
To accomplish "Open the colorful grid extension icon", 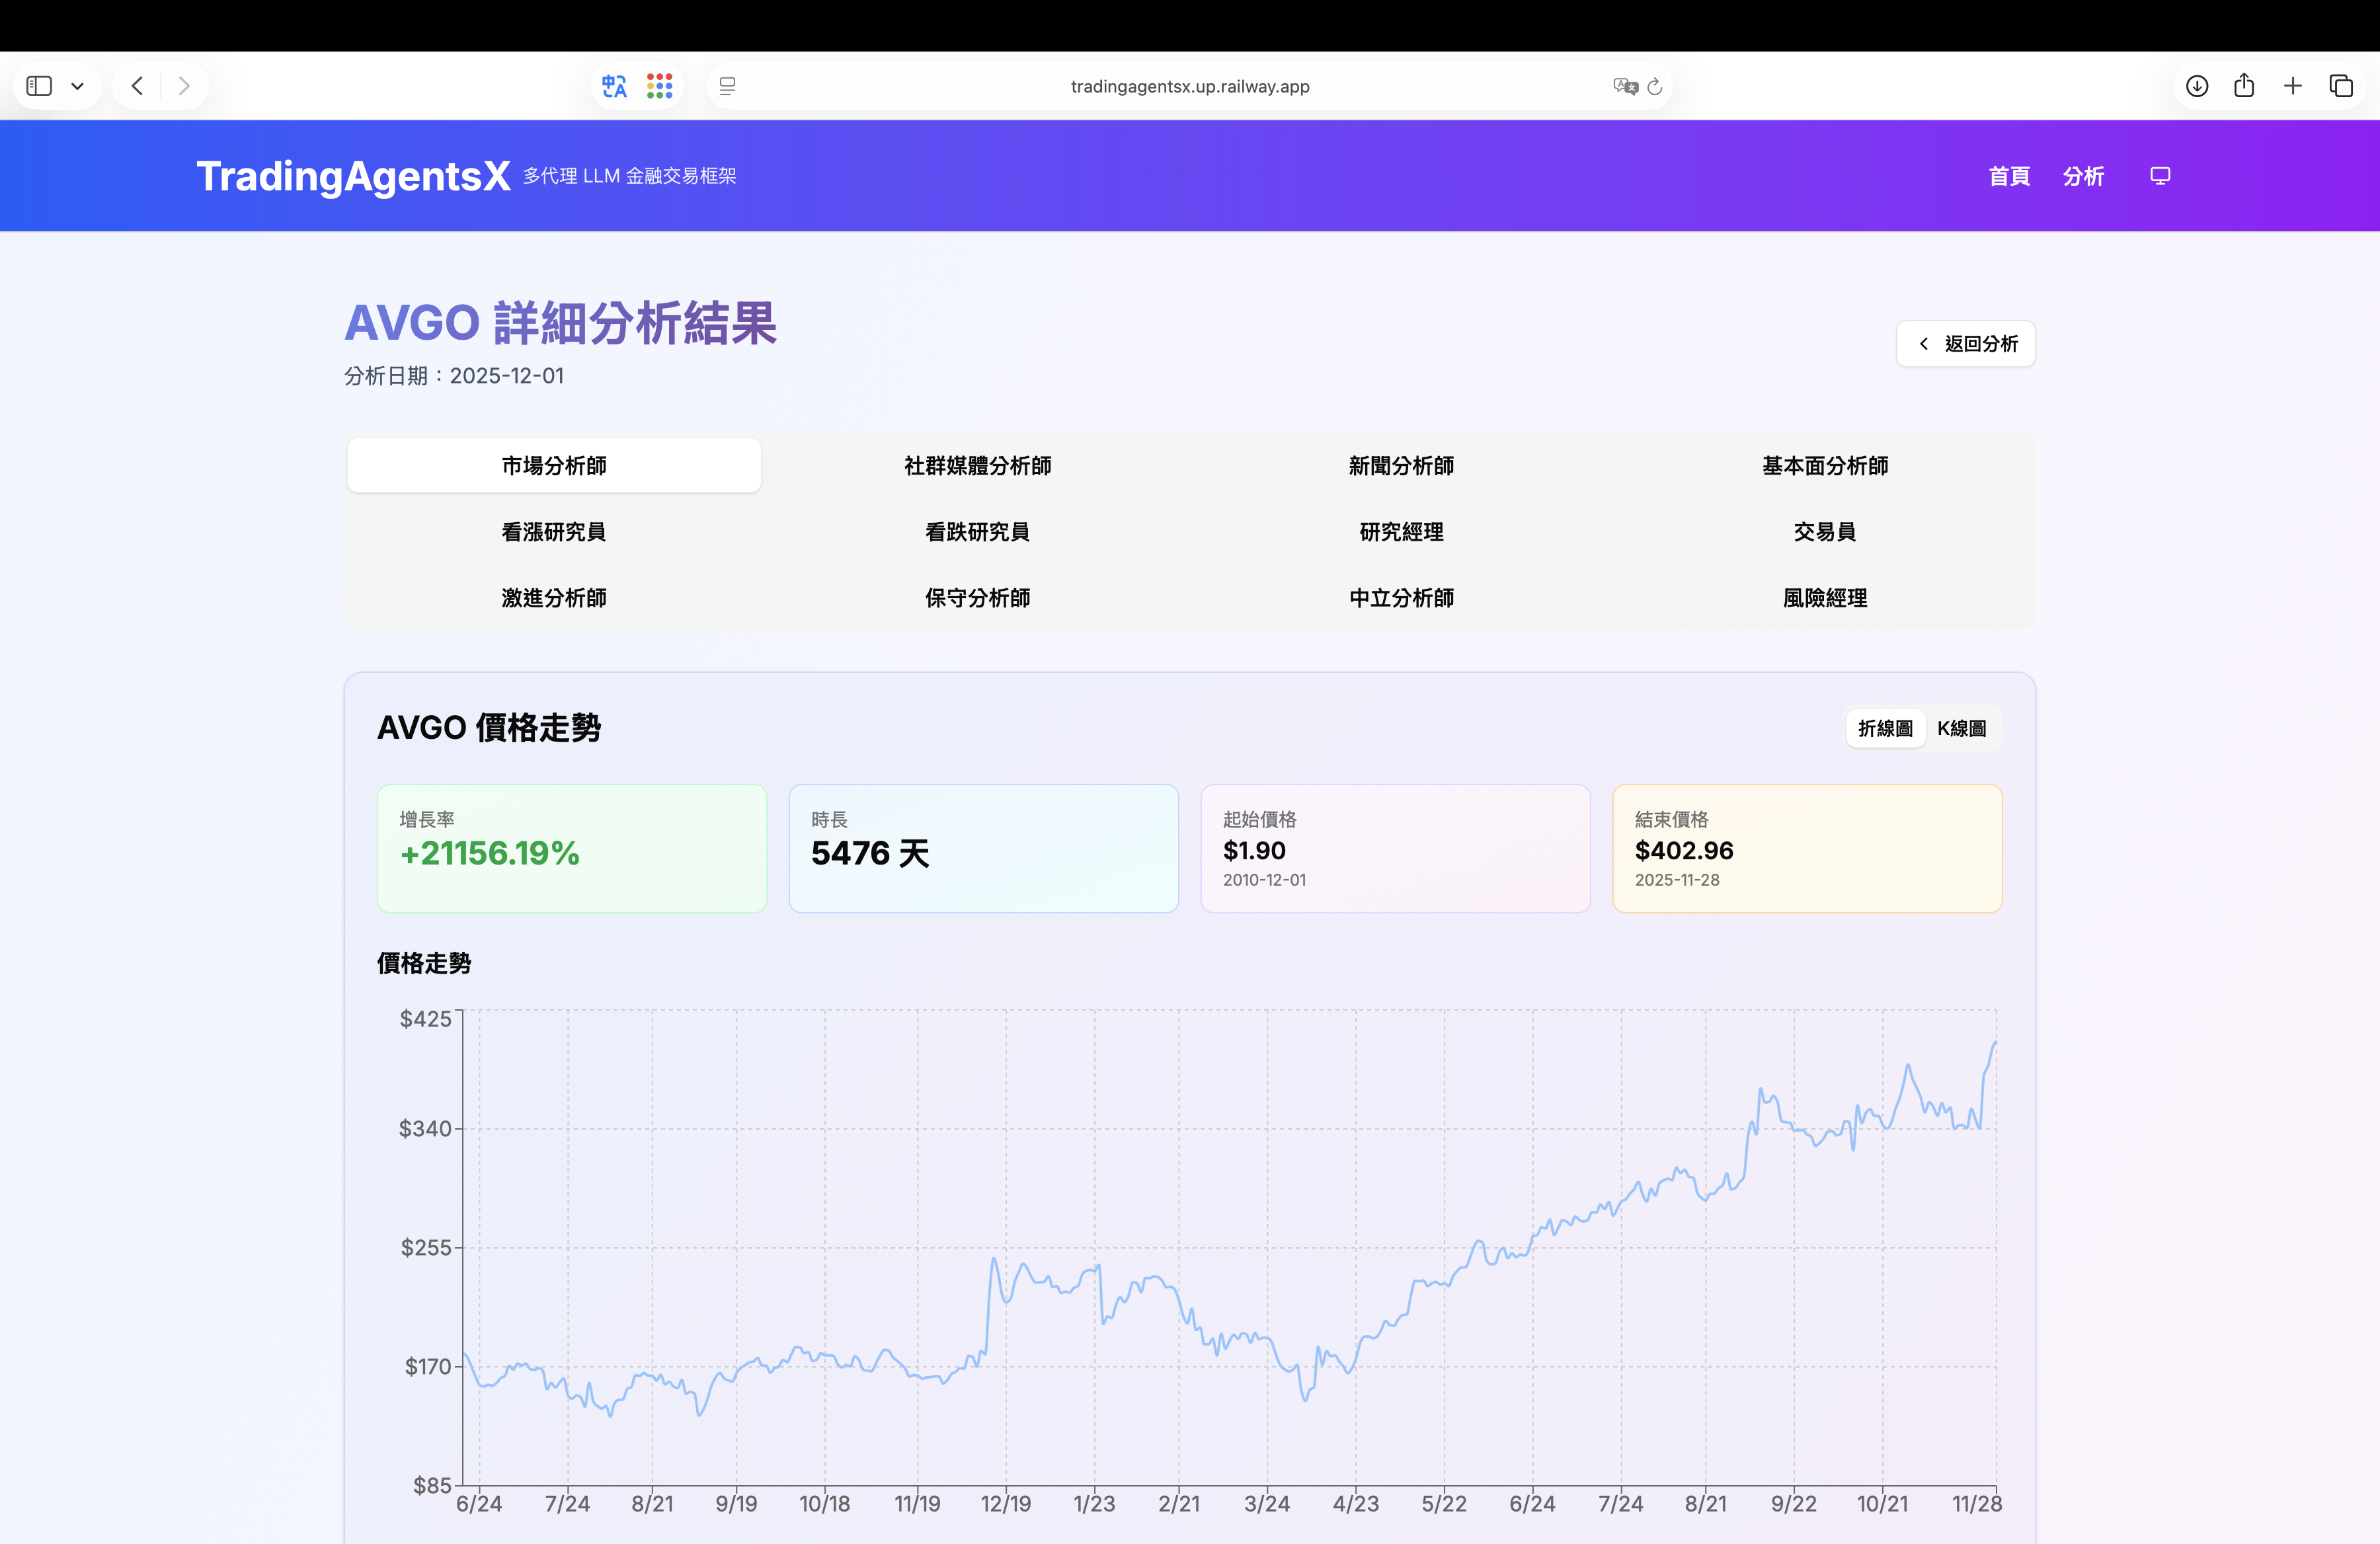I will tap(660, 86).
